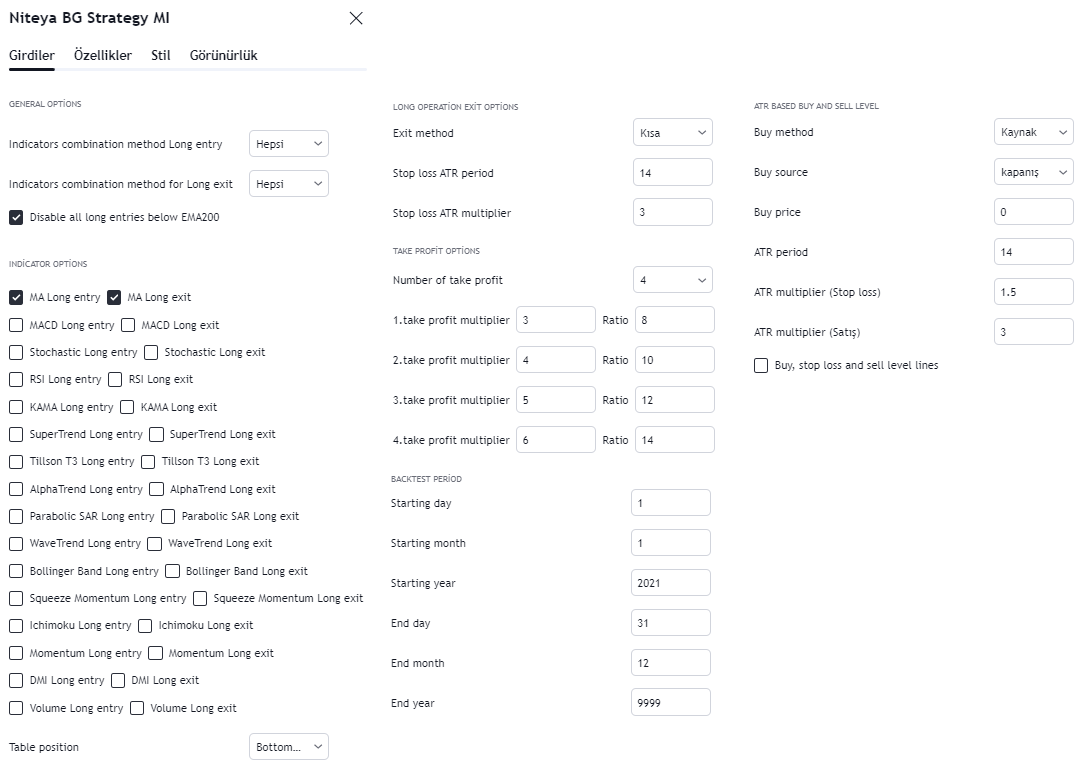Open Indicators combination method Long entry dropdown
1084x766 pixels.
[x=288, y=144]
